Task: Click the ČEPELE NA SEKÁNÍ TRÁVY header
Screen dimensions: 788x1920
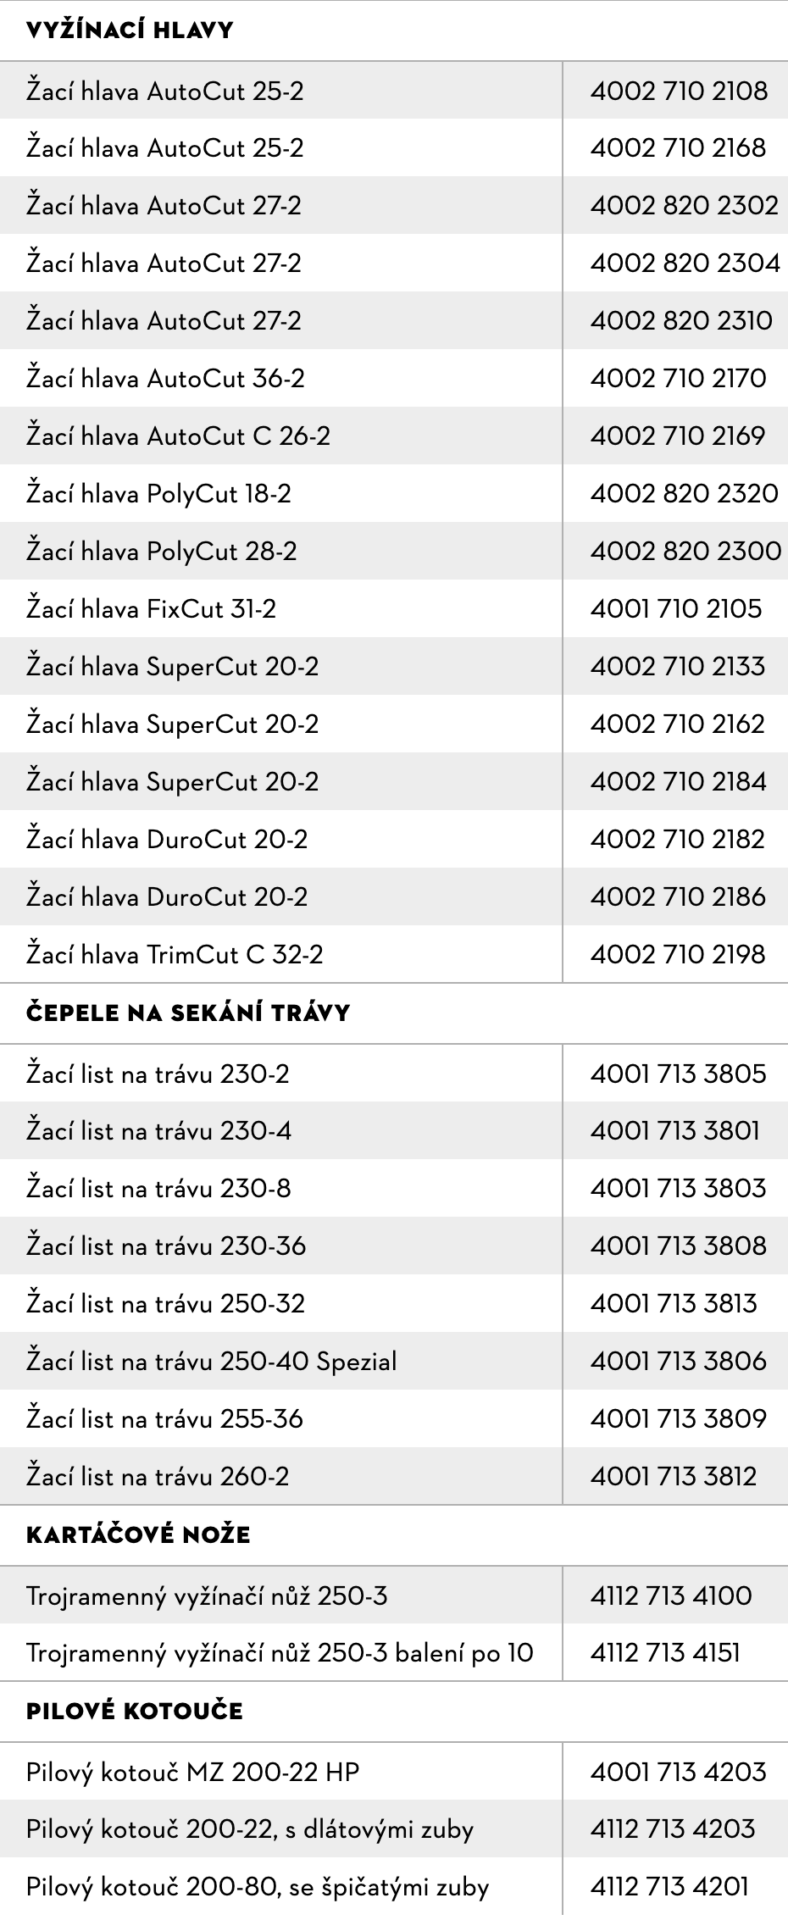Action: (188, 1013)
